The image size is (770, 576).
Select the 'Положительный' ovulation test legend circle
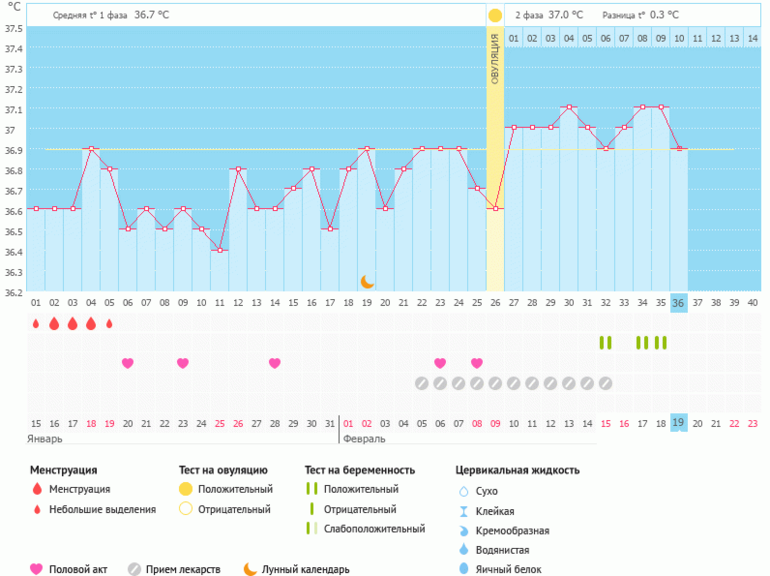[185, 489]
